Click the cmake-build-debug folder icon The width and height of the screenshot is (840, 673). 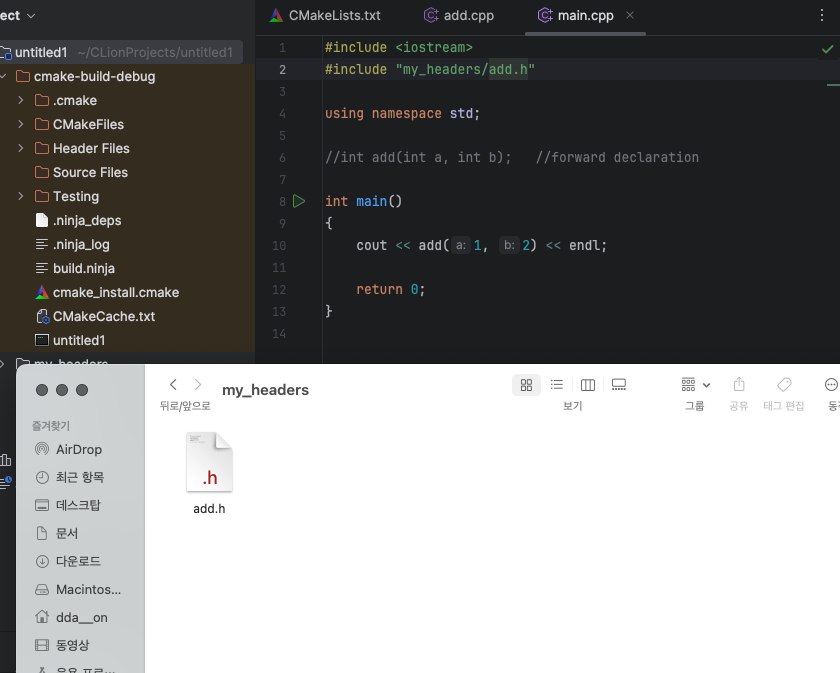[x=23, y=77]
